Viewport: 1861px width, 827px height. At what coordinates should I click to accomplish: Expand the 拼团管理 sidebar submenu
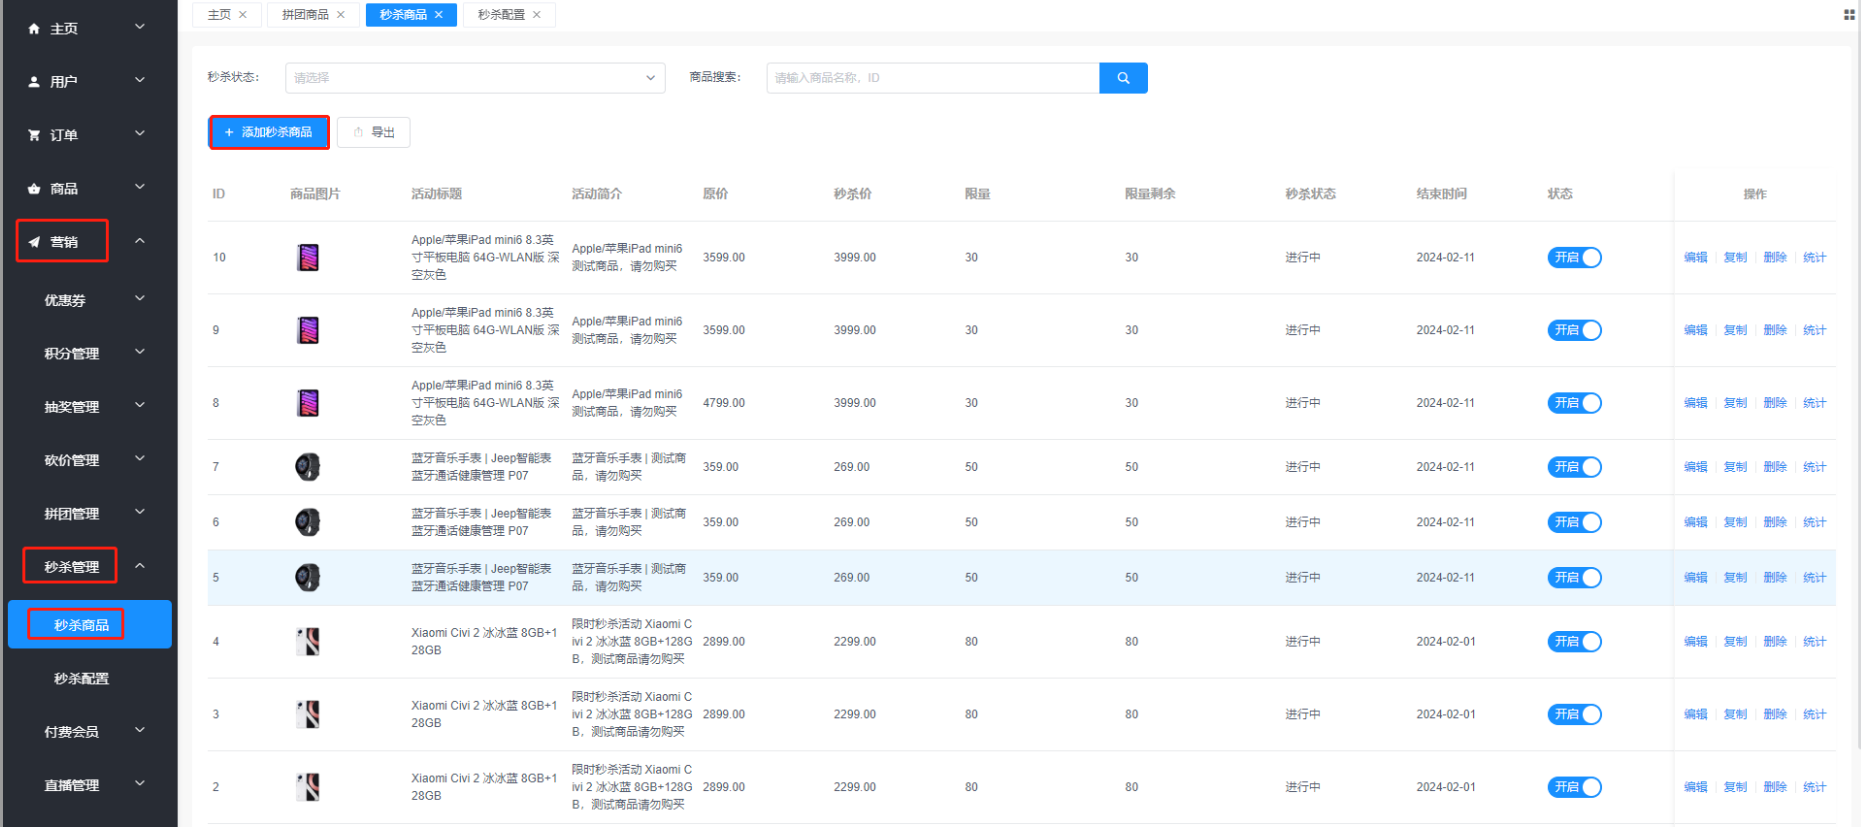(89, 514)
